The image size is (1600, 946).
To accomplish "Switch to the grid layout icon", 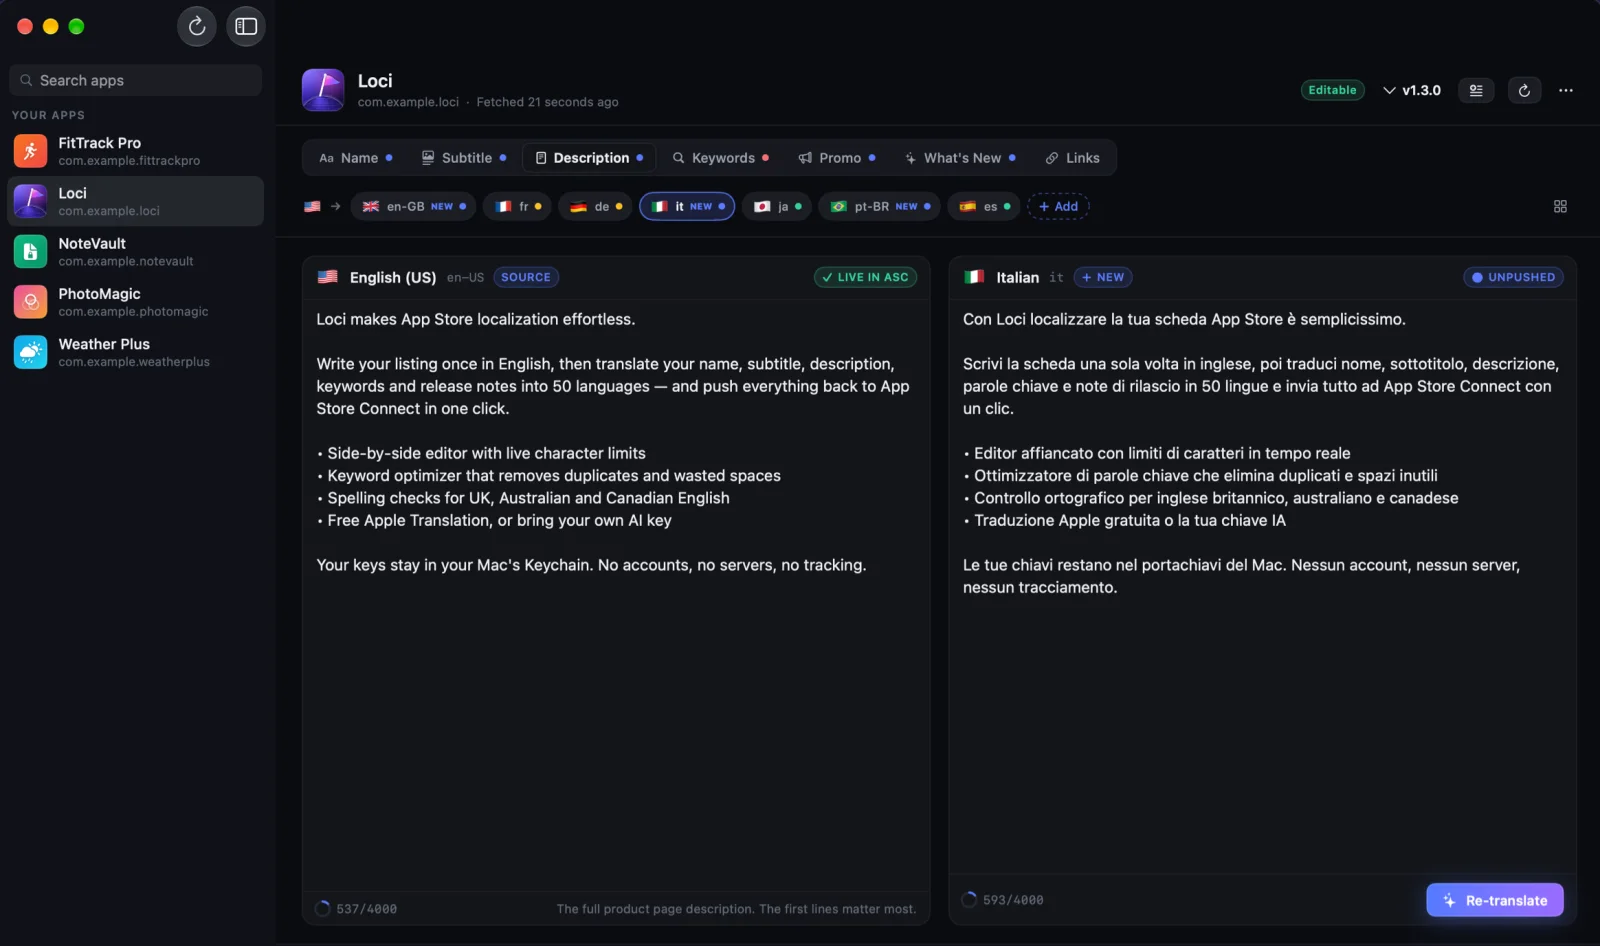I will (x=1560, y=206).
